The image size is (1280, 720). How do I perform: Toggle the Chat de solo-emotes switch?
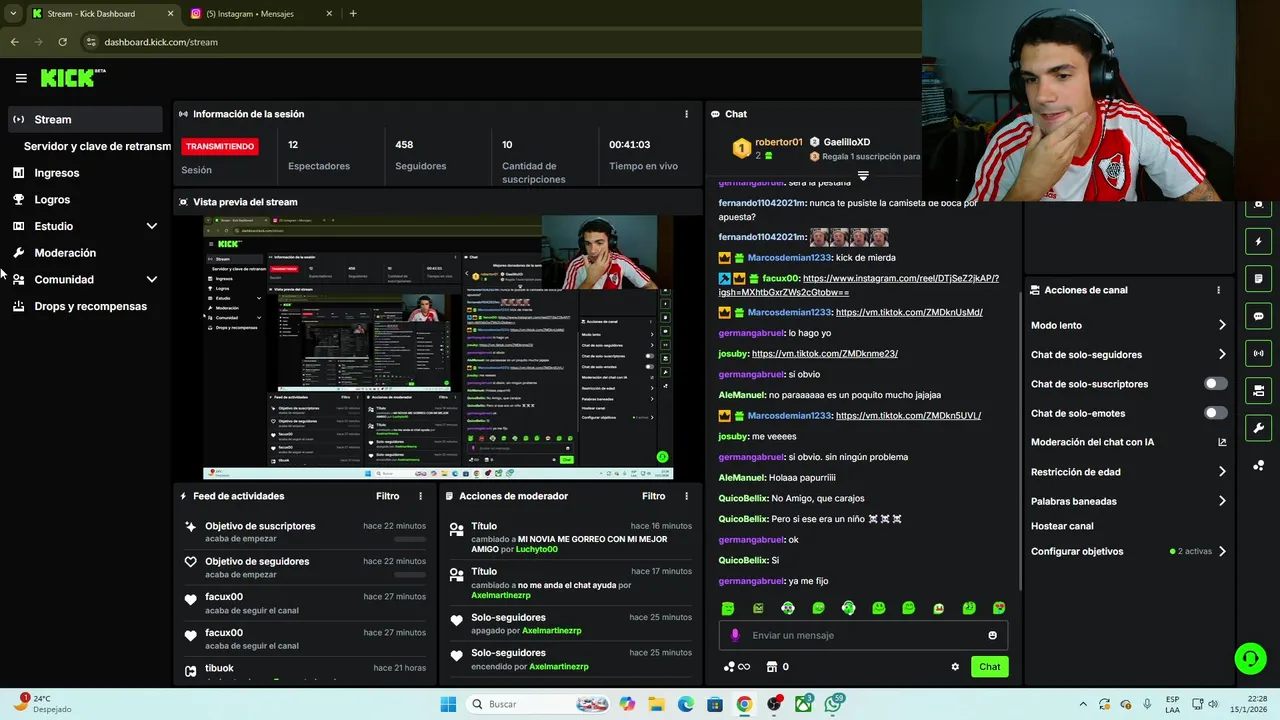(1215, 413)
